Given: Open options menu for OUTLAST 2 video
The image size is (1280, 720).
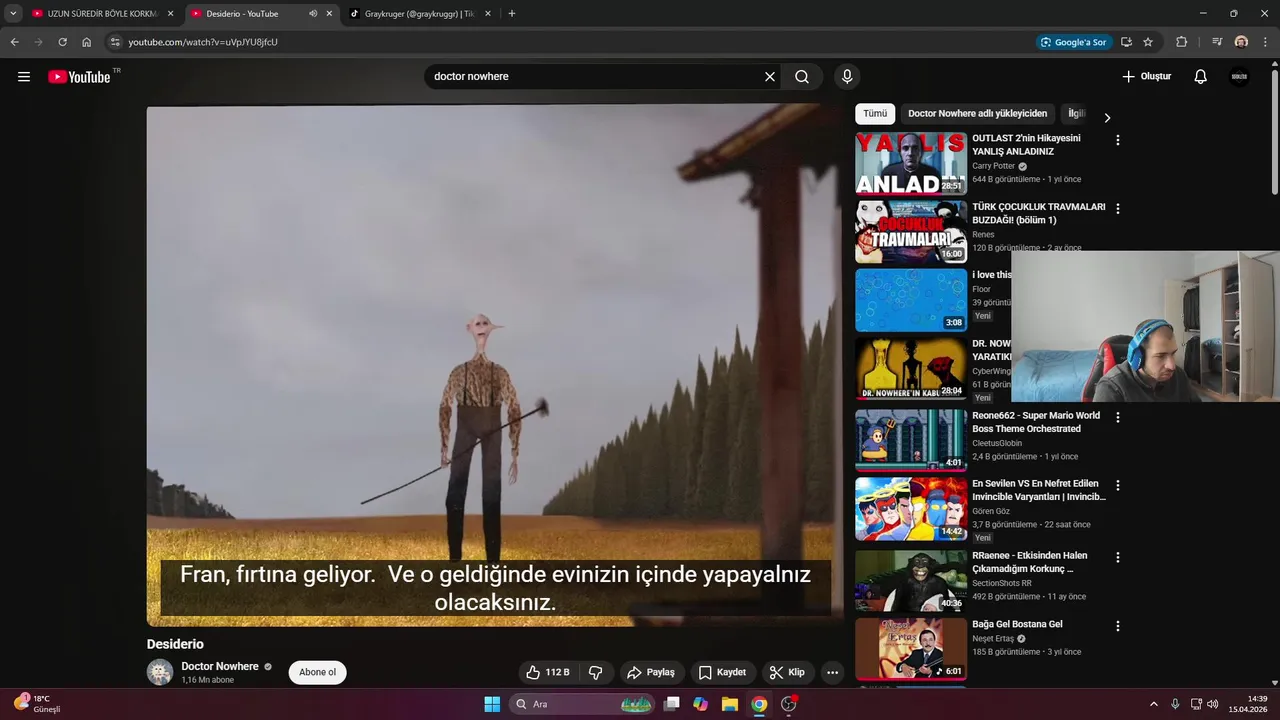Looking at the screenshot, I should click(1118, 140).
